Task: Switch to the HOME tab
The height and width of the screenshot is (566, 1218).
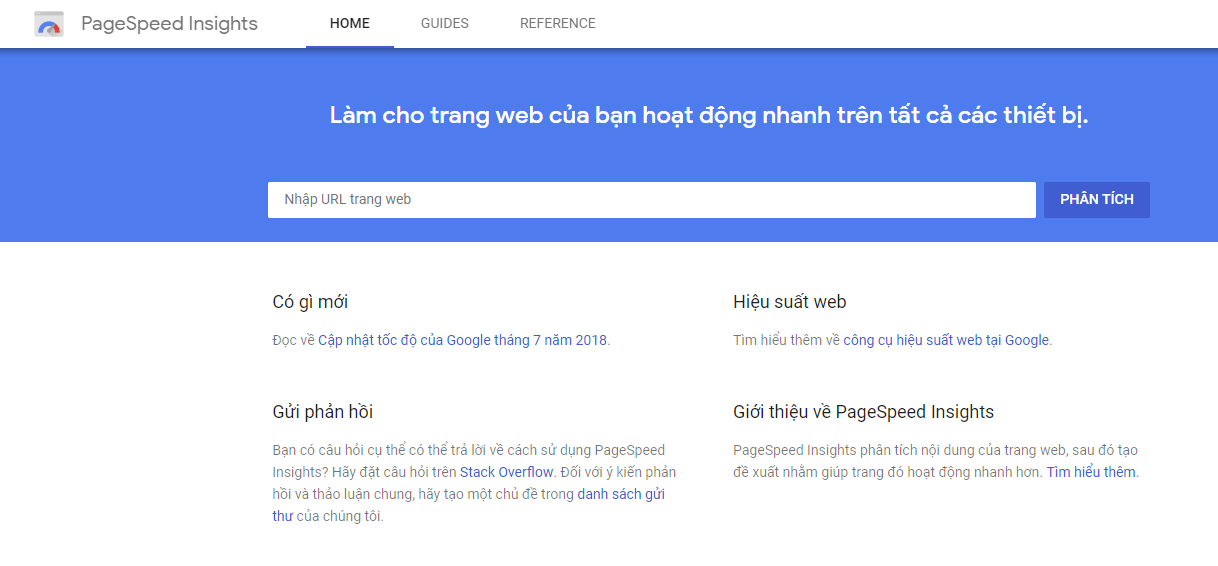Action: tap(350, 24)
